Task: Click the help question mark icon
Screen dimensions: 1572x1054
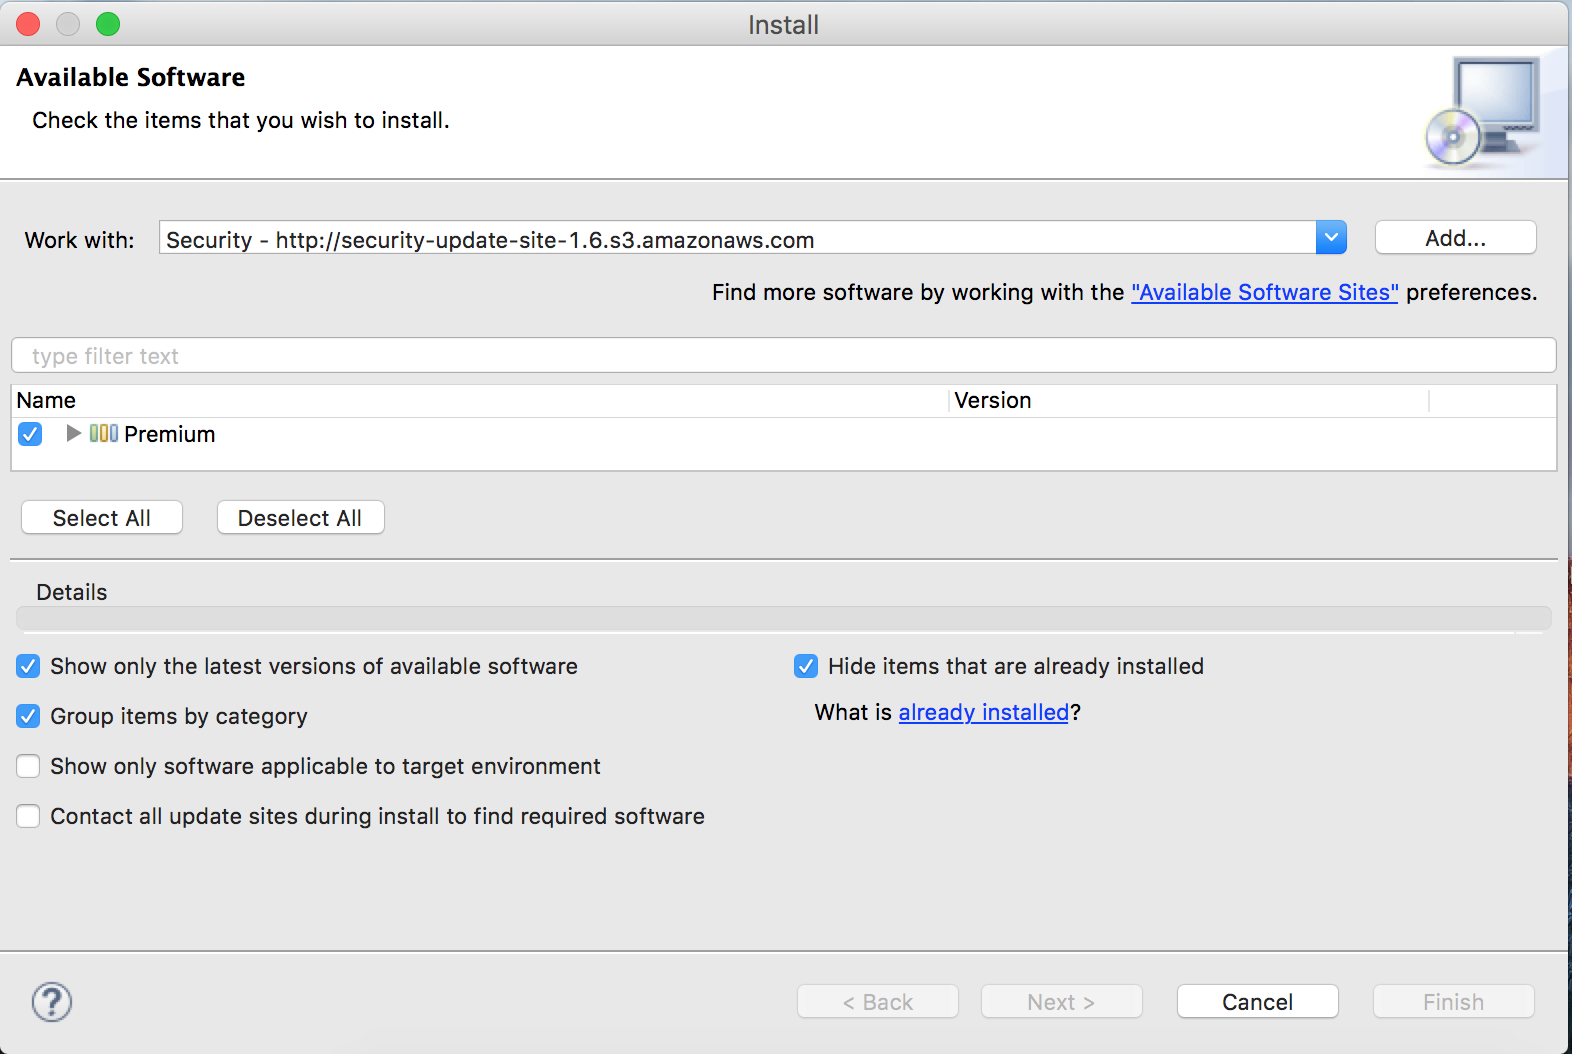Action: (52, 1002)
